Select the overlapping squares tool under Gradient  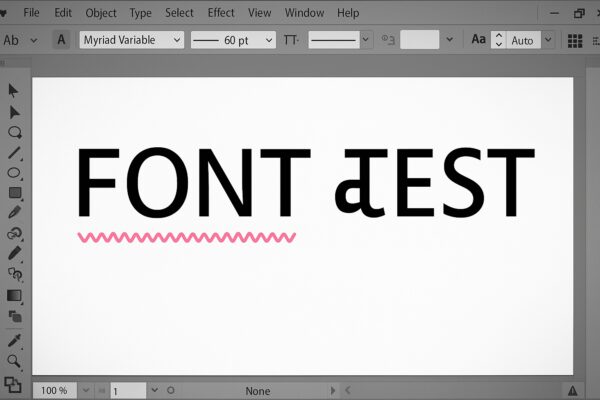[x=15, y=317]
